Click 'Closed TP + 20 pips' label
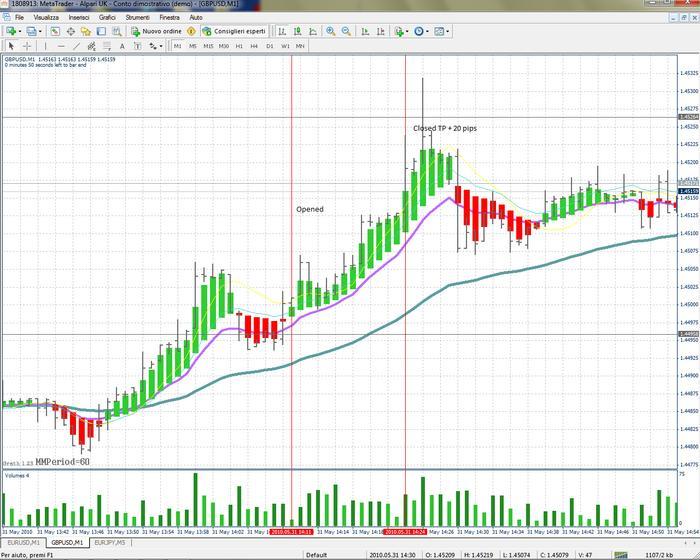The width and height of the screenshot is (700, 560). click(x=445, y=128)
